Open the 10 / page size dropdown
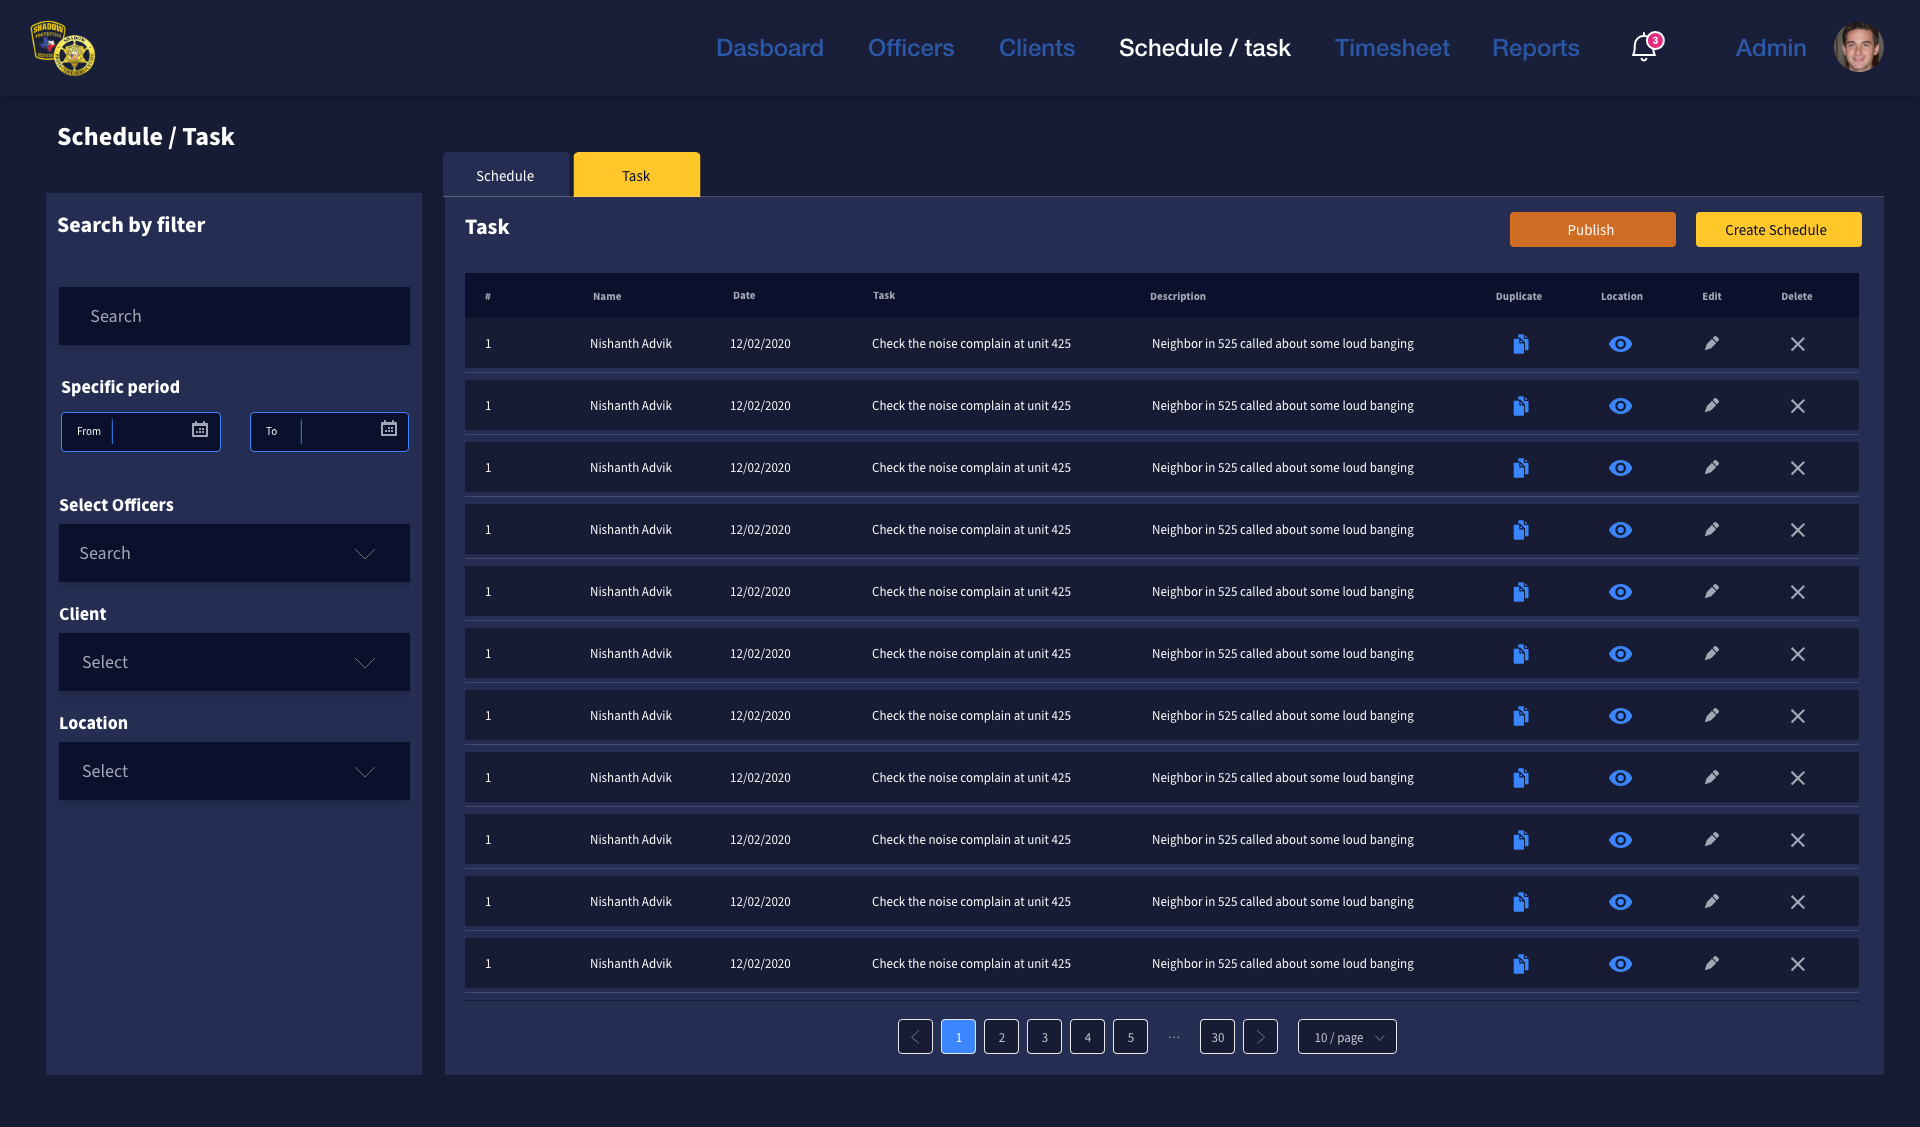 (1346, 1037)
